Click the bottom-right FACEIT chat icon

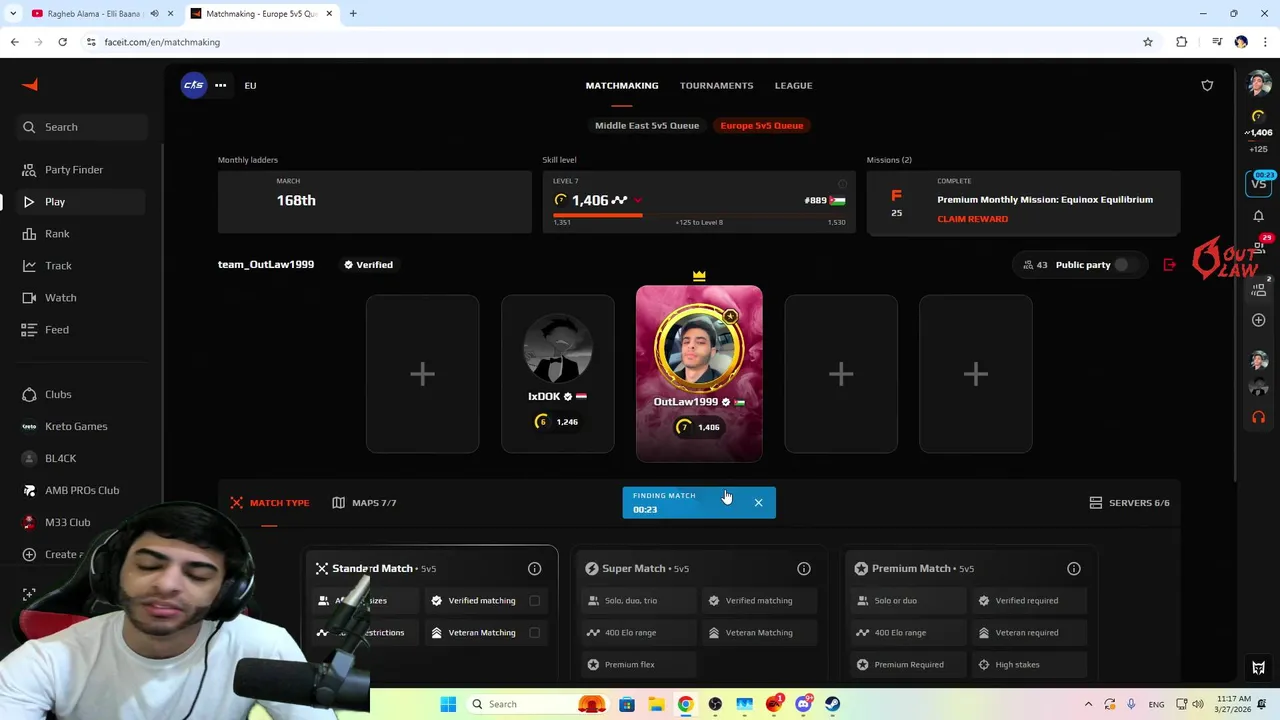tap(1259, 668)
